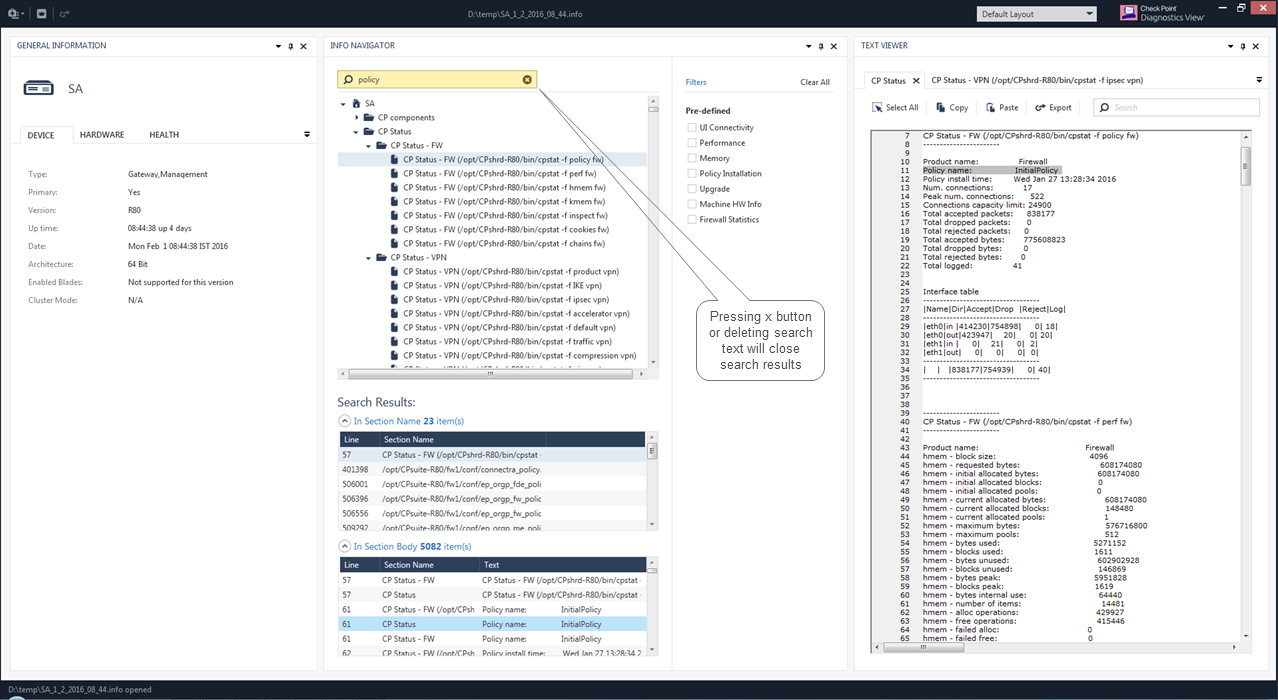Viewport: 1278px width, 700px height.
Task: Pin the Text Viewer panel
Action: click(x=1241, y=46)
